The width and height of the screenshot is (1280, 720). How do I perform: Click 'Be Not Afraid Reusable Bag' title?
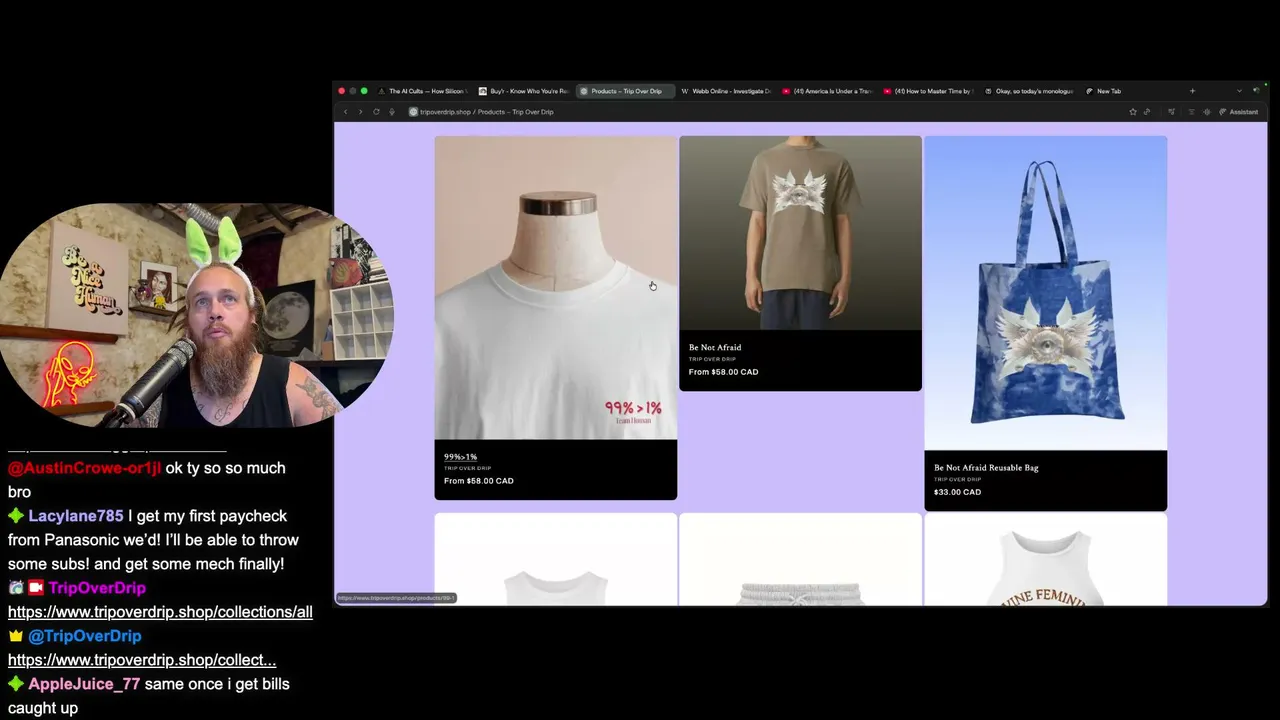click(986, 468)
